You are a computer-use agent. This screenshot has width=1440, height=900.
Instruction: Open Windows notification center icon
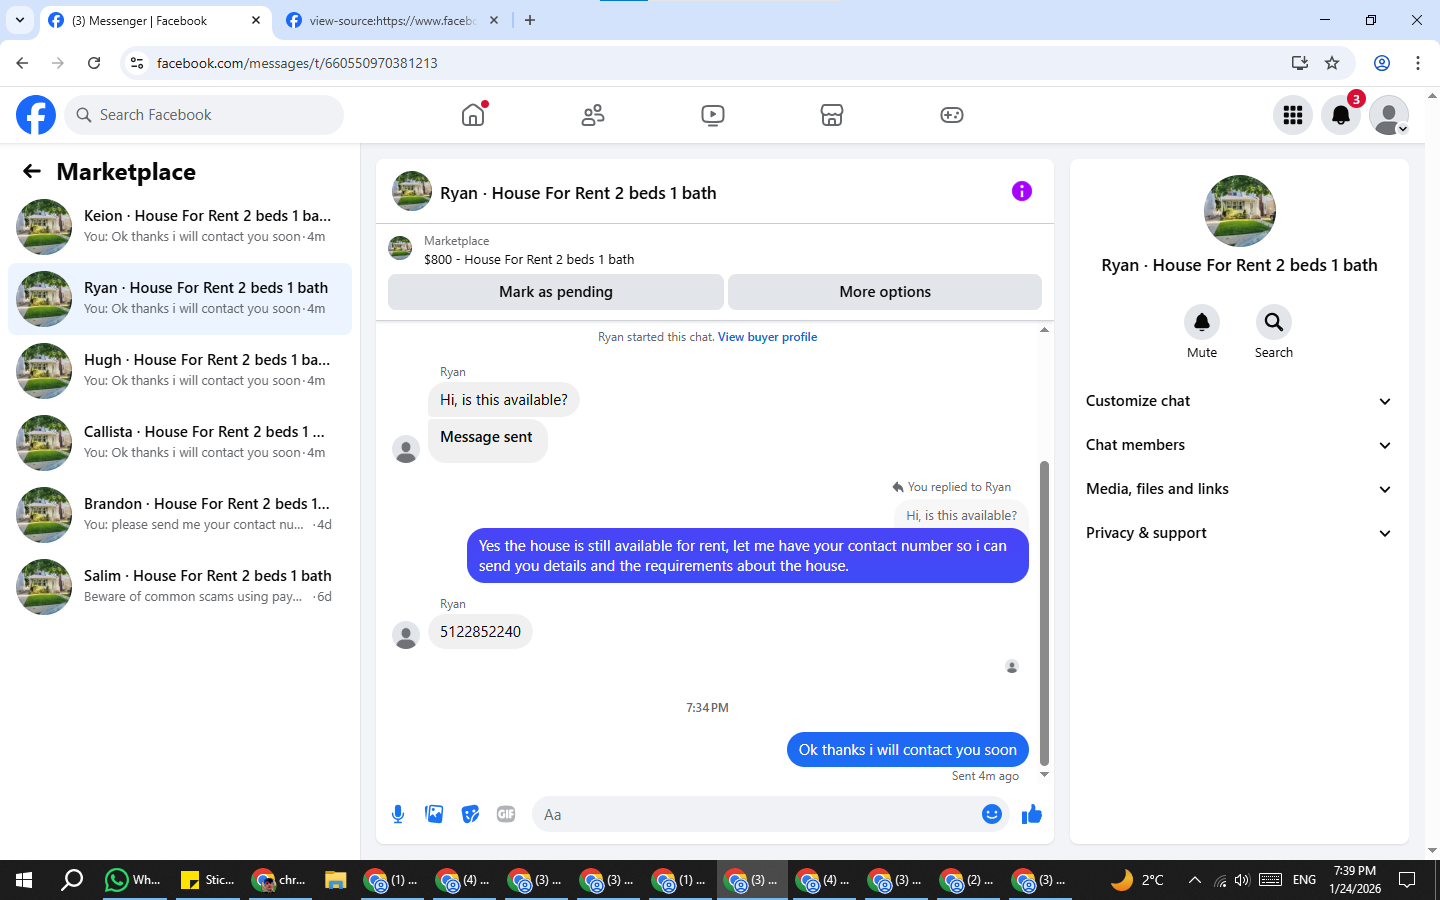pyautogui.click(x=1407, y=880)
